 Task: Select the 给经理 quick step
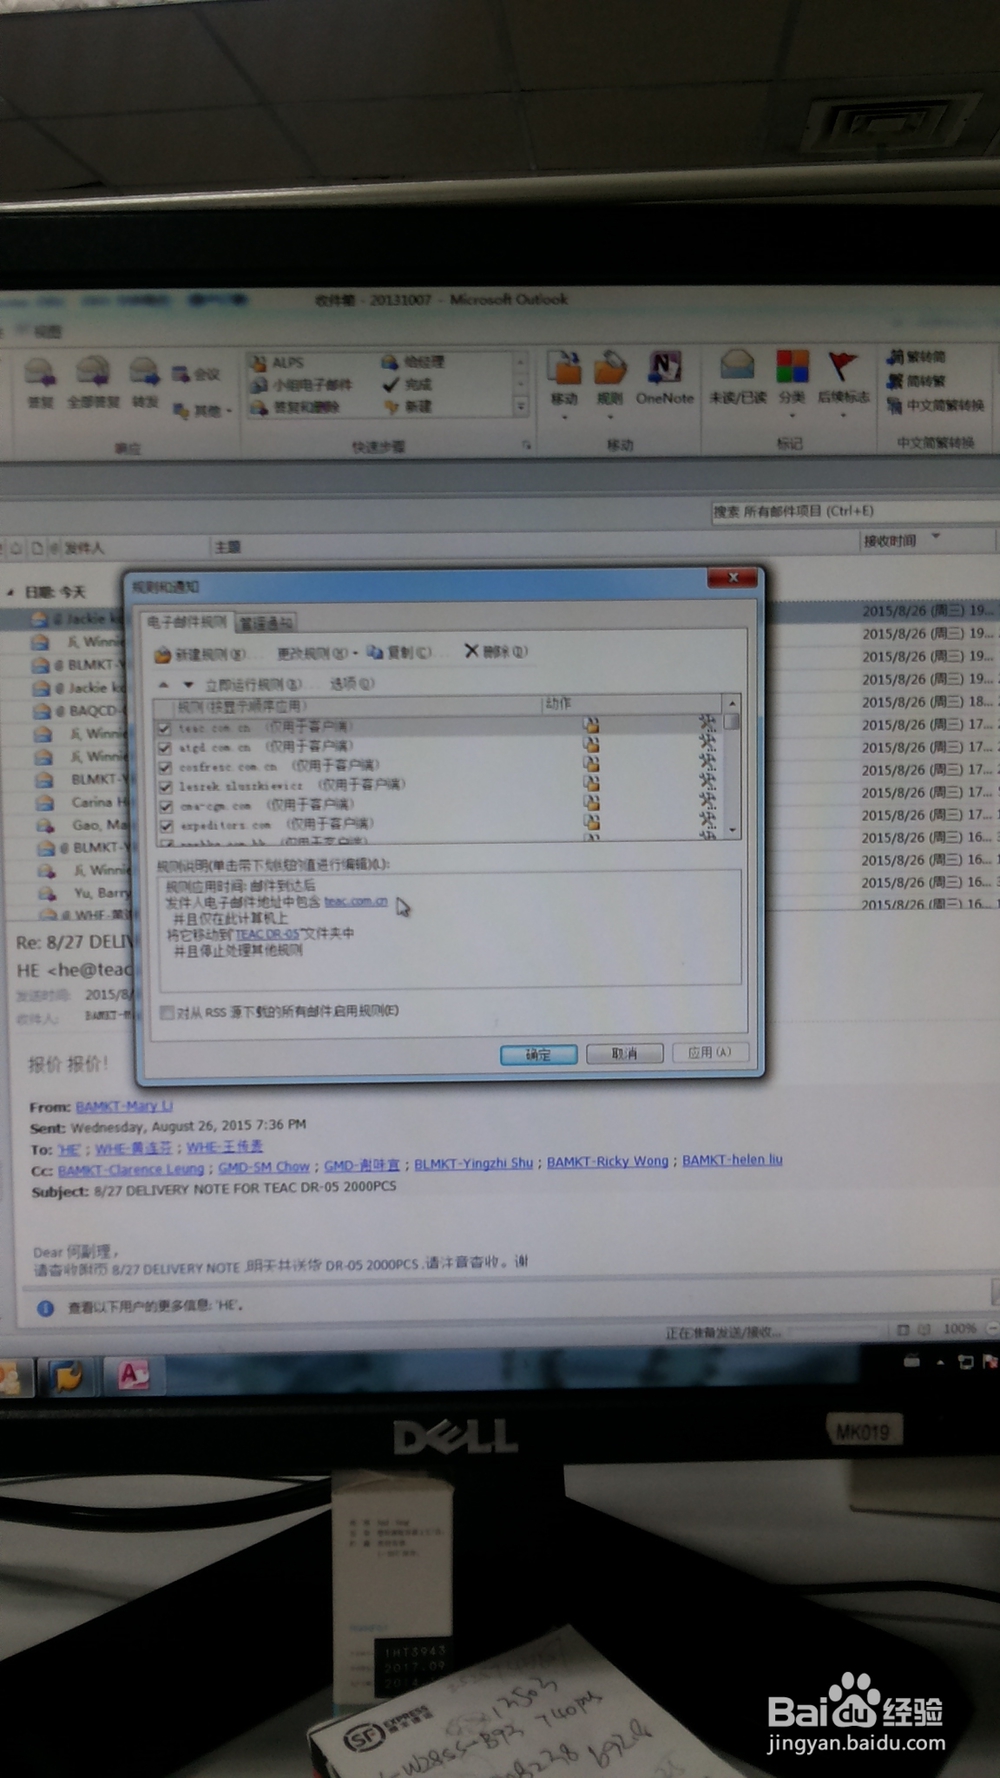(413, 361)
